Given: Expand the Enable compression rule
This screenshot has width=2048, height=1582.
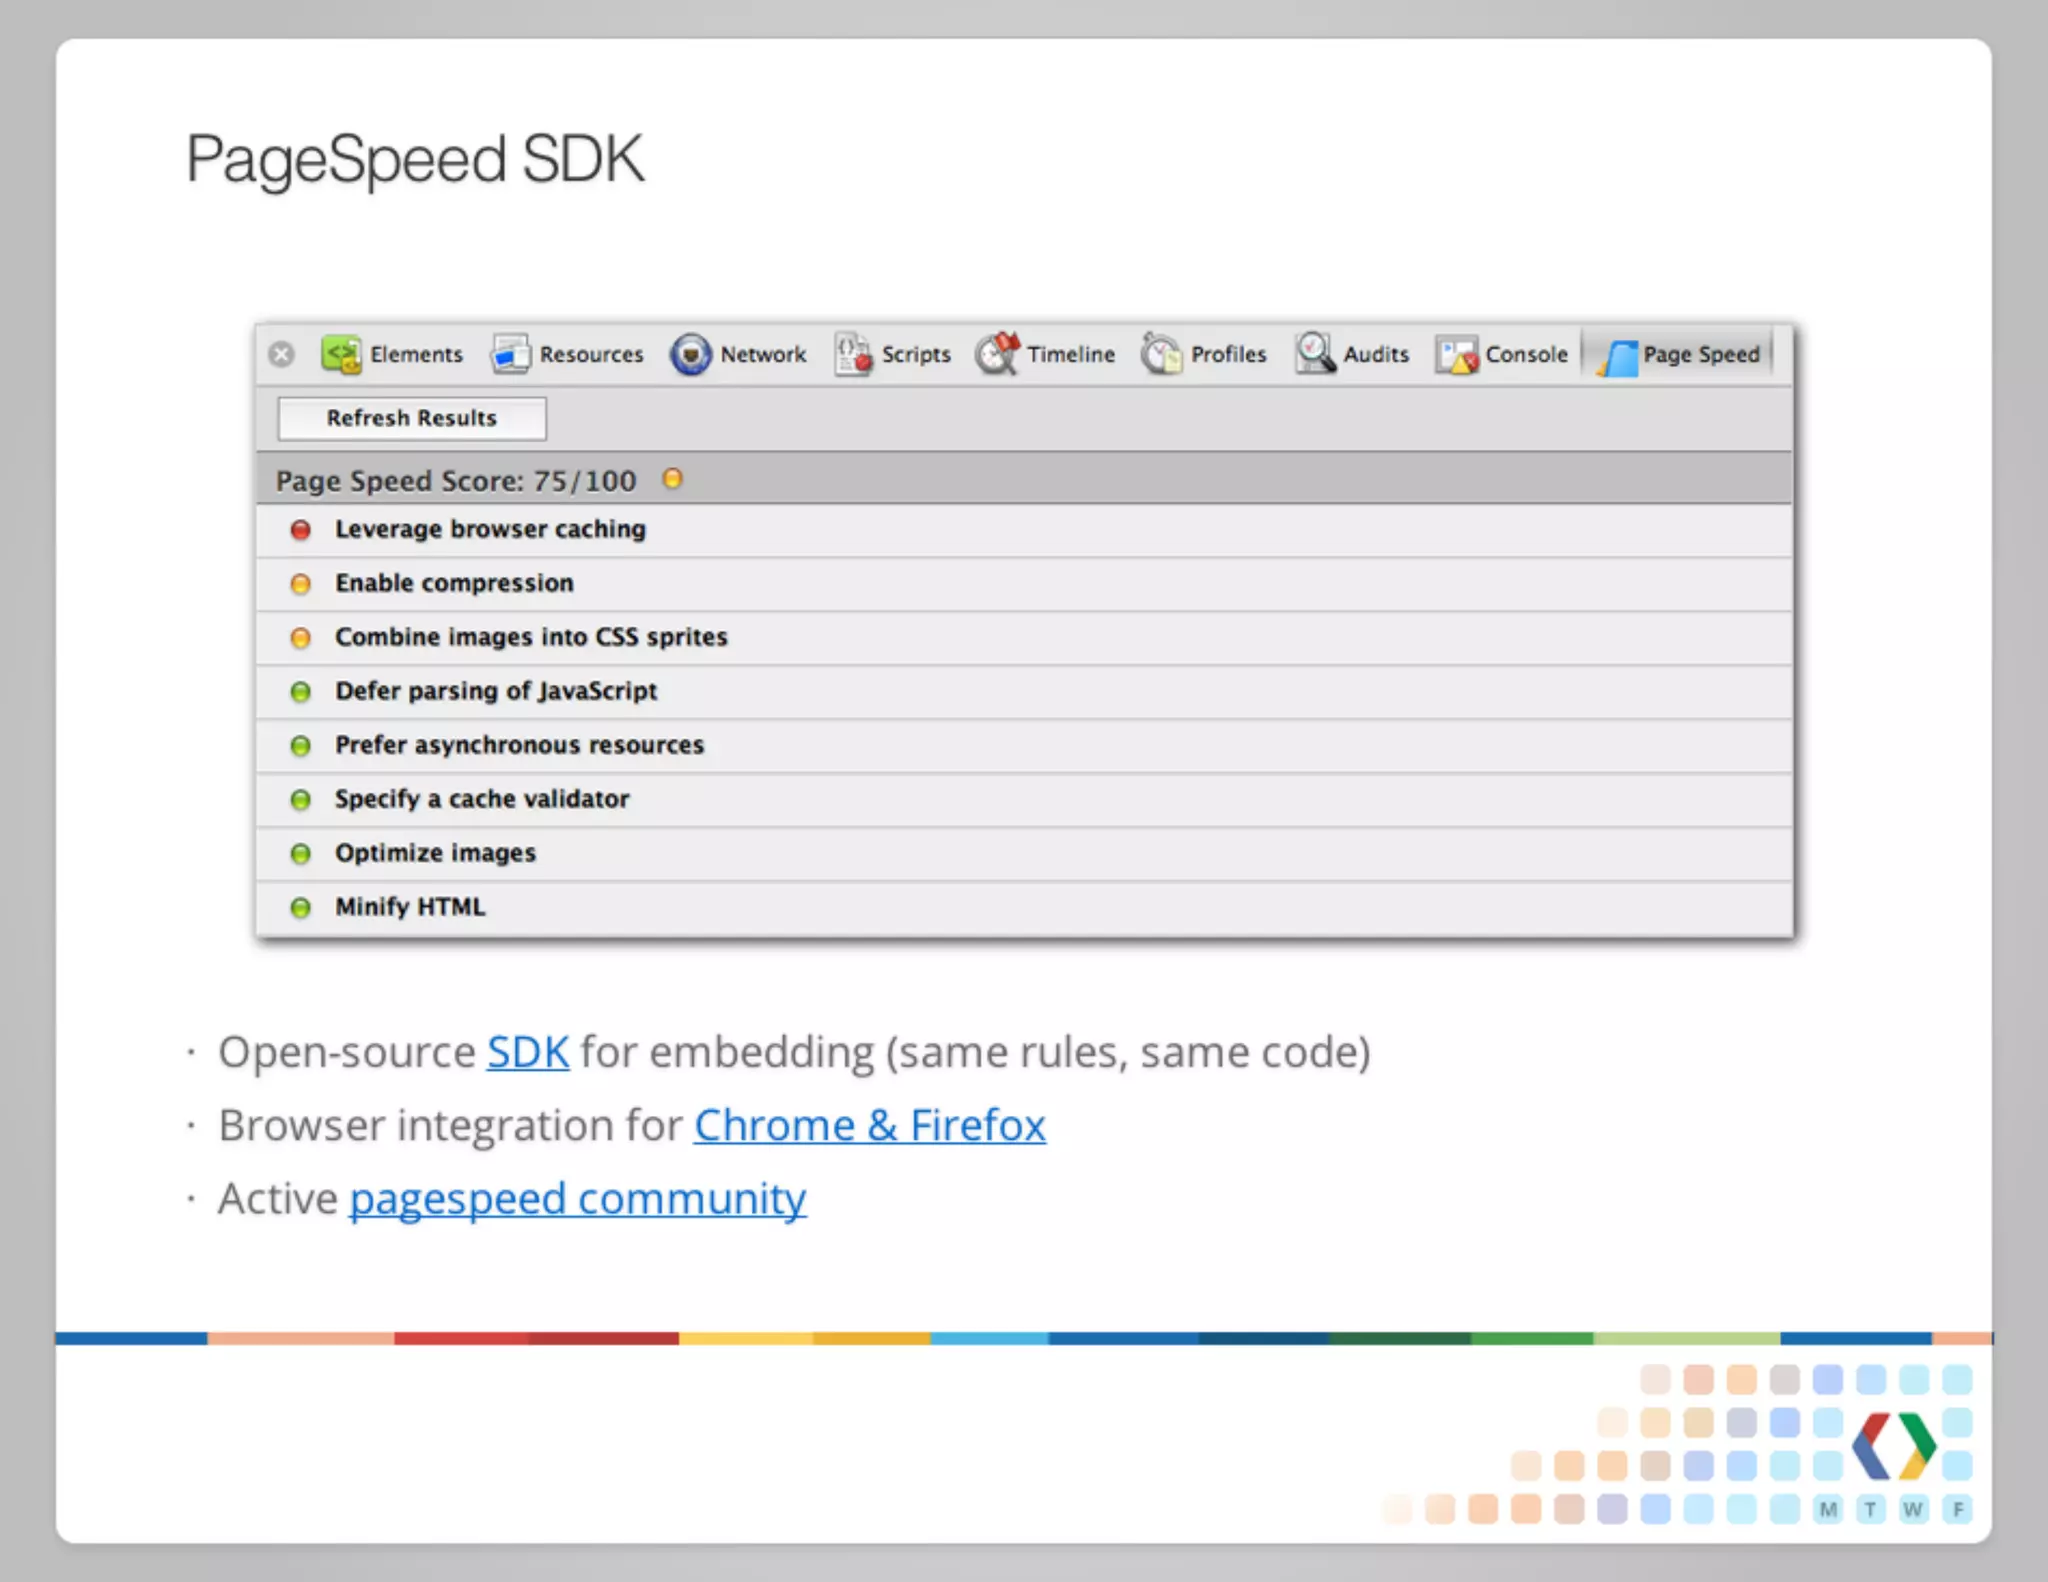Looking at the screenshot, I should [x=454, y=583].
